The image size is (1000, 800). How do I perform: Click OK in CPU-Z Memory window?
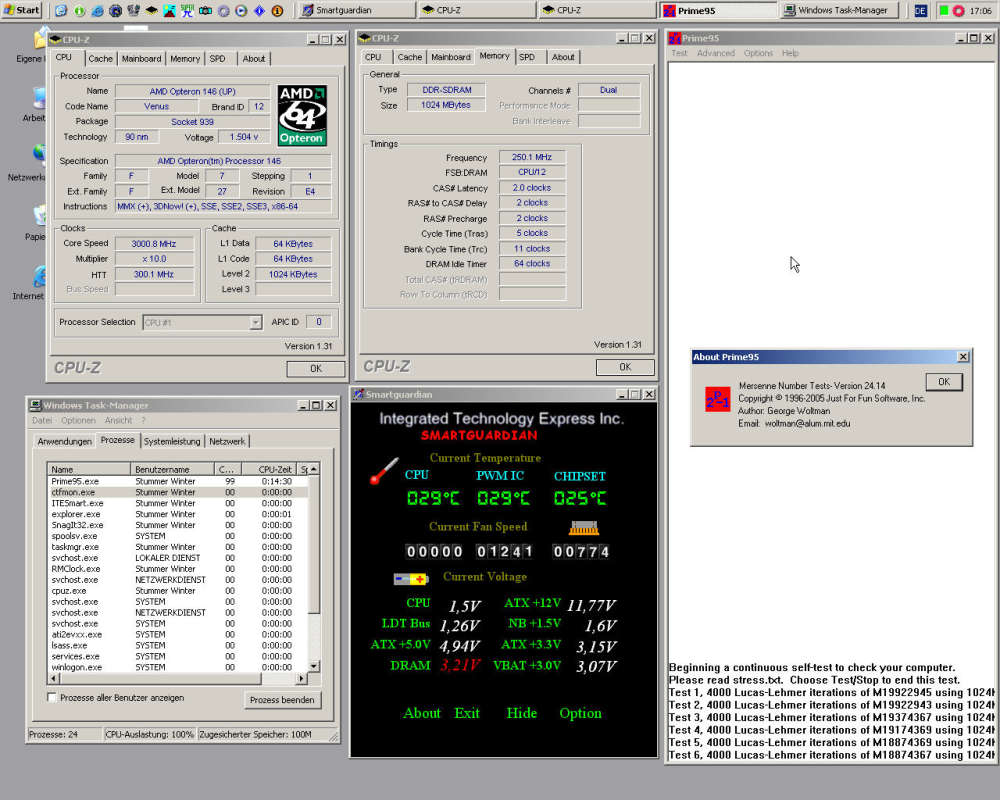(x=625, y=367)
